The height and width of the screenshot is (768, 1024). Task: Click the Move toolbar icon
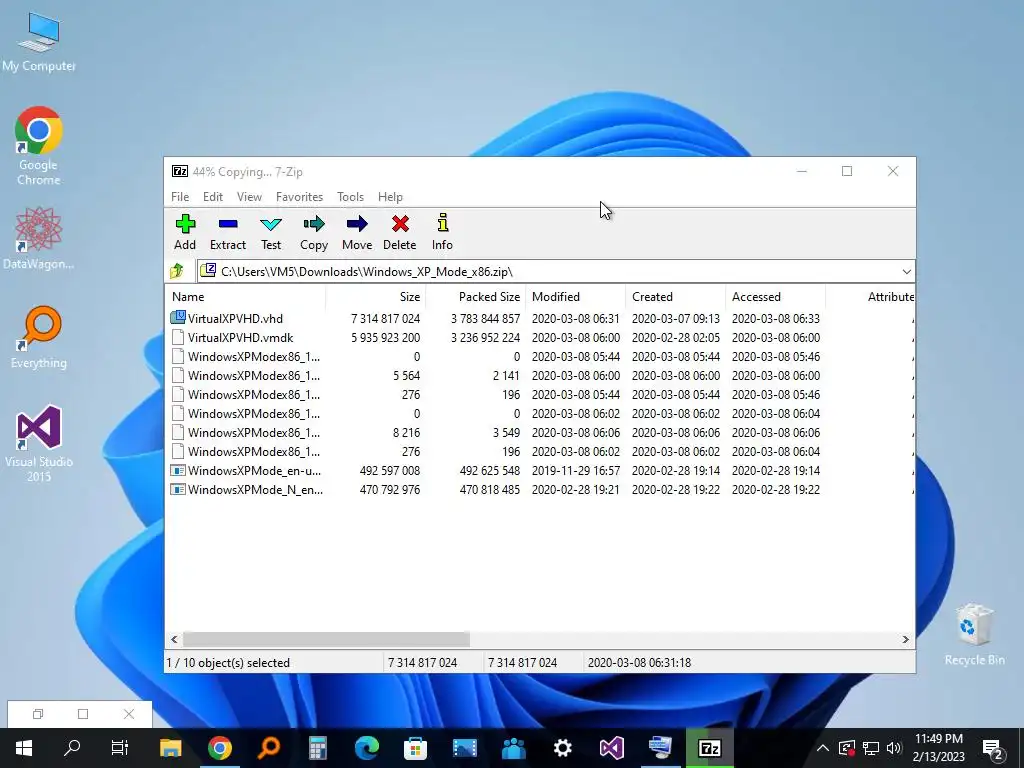[x=357, y=232]
